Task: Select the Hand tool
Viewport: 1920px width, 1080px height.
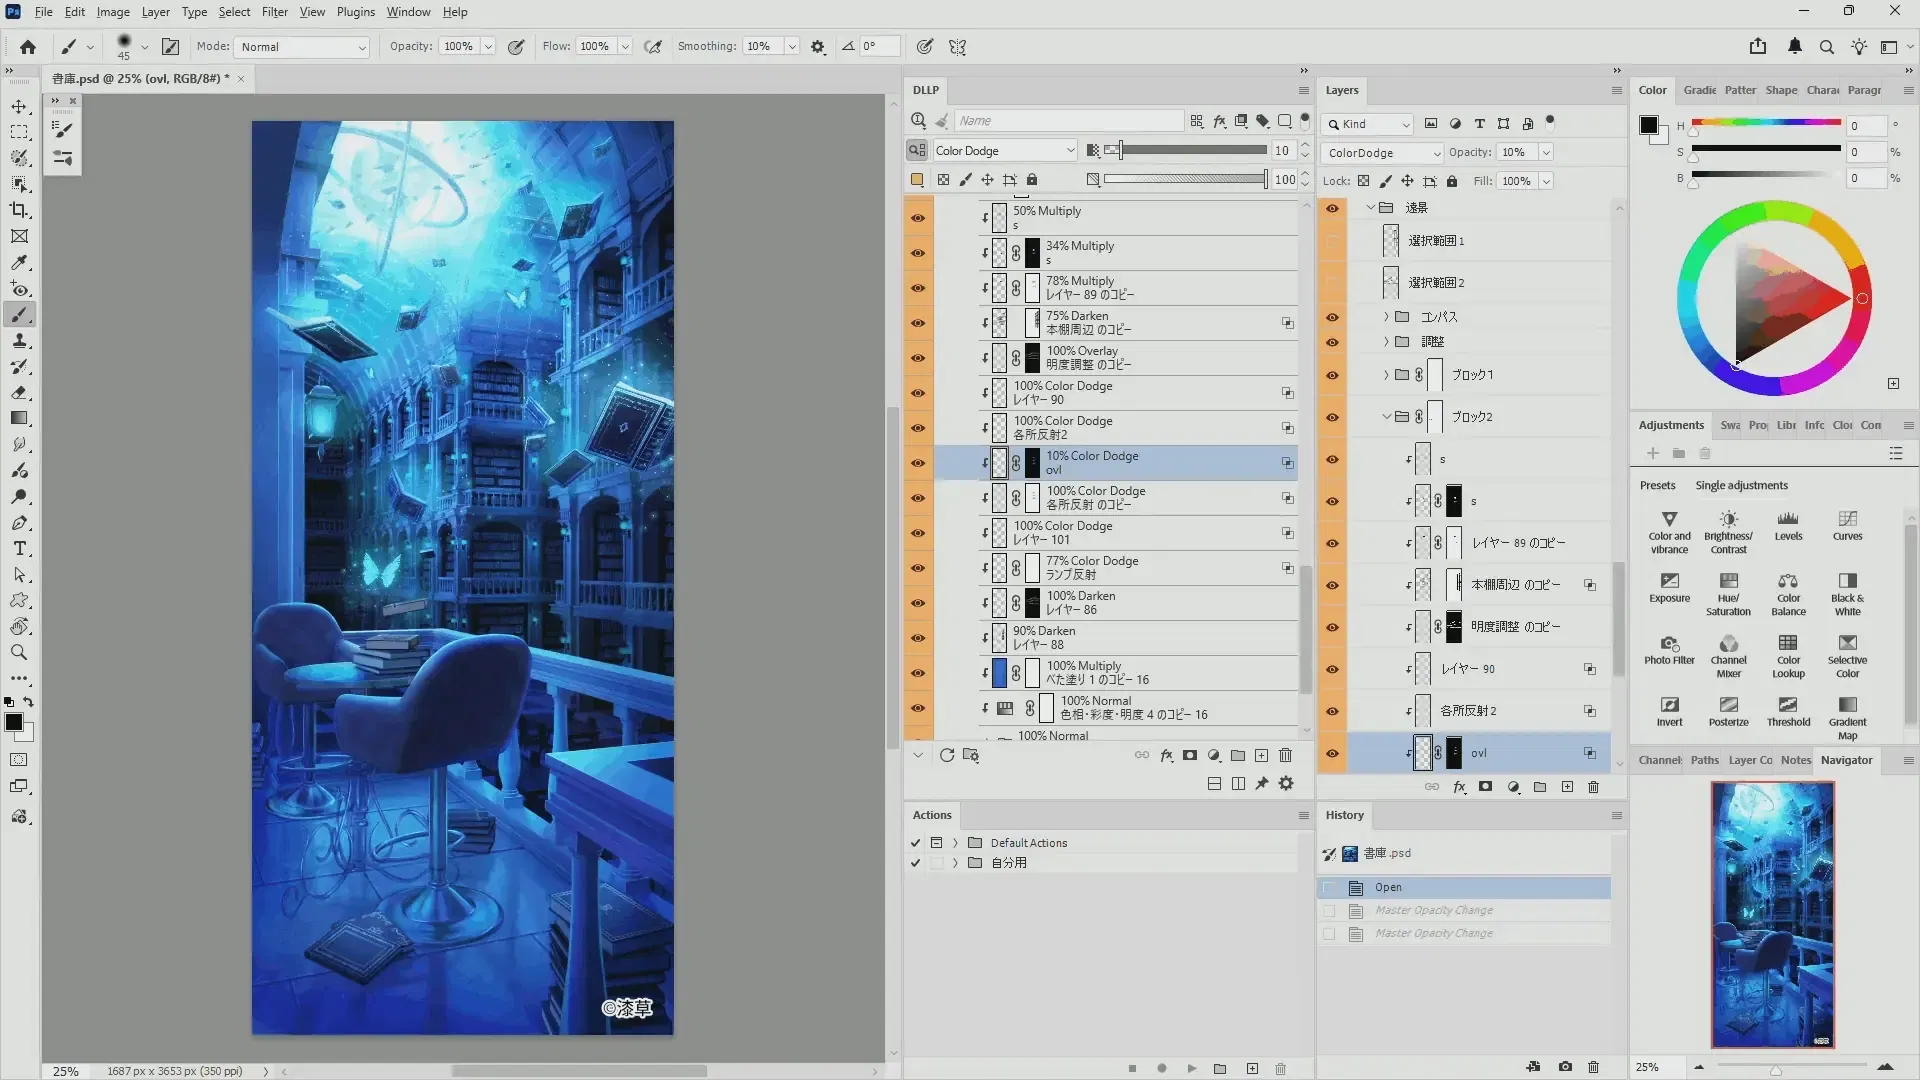Action: click(x=19, y=626)
